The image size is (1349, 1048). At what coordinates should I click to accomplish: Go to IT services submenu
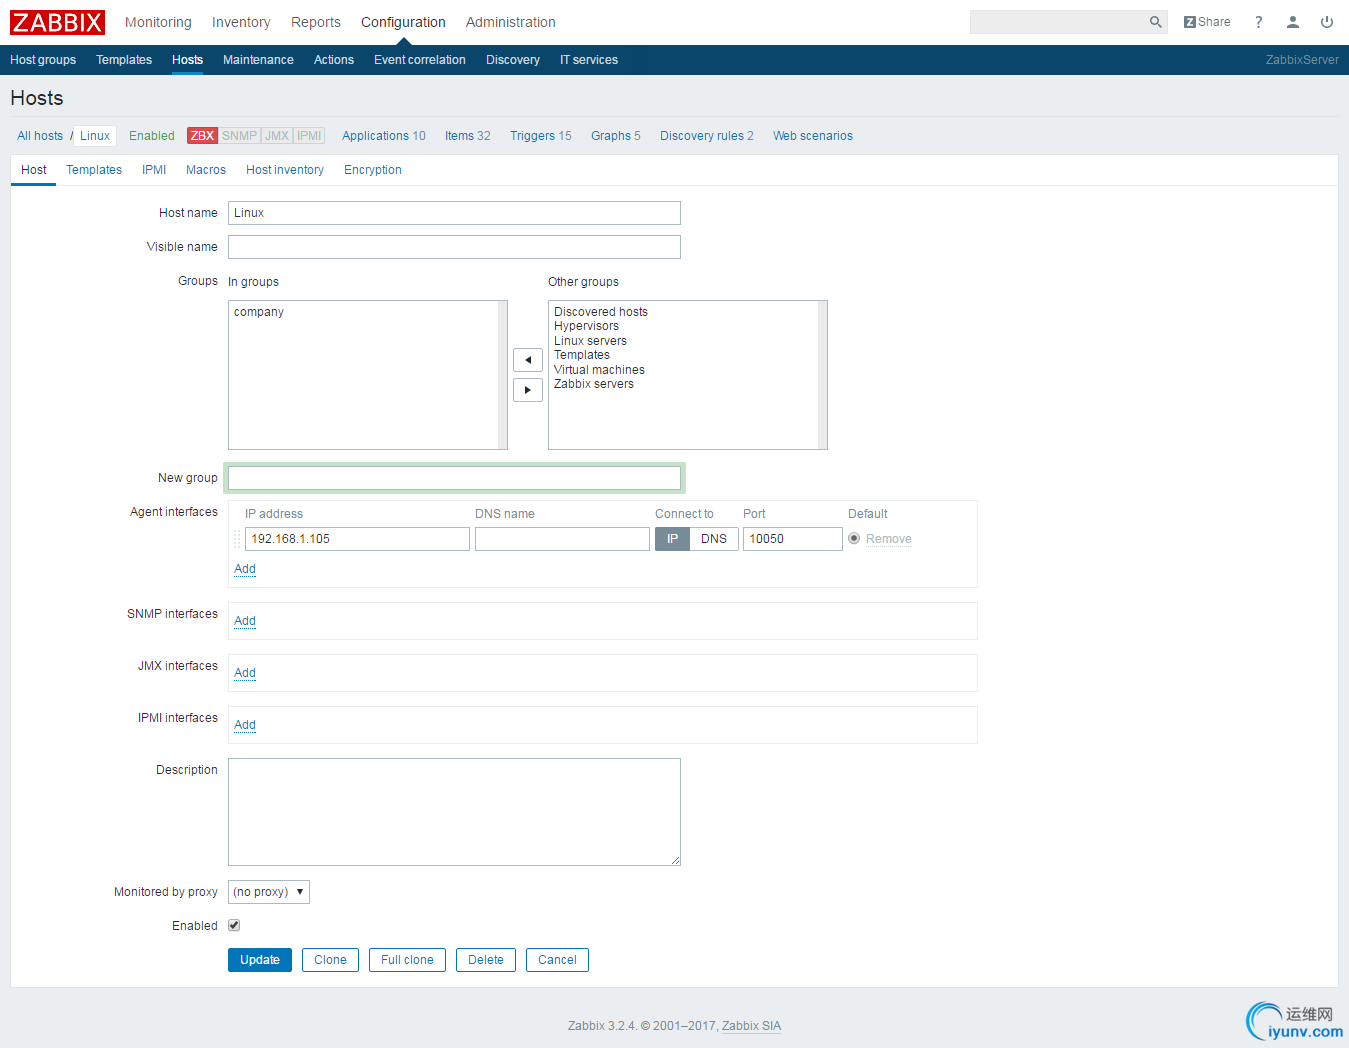[x=589, y=60]
